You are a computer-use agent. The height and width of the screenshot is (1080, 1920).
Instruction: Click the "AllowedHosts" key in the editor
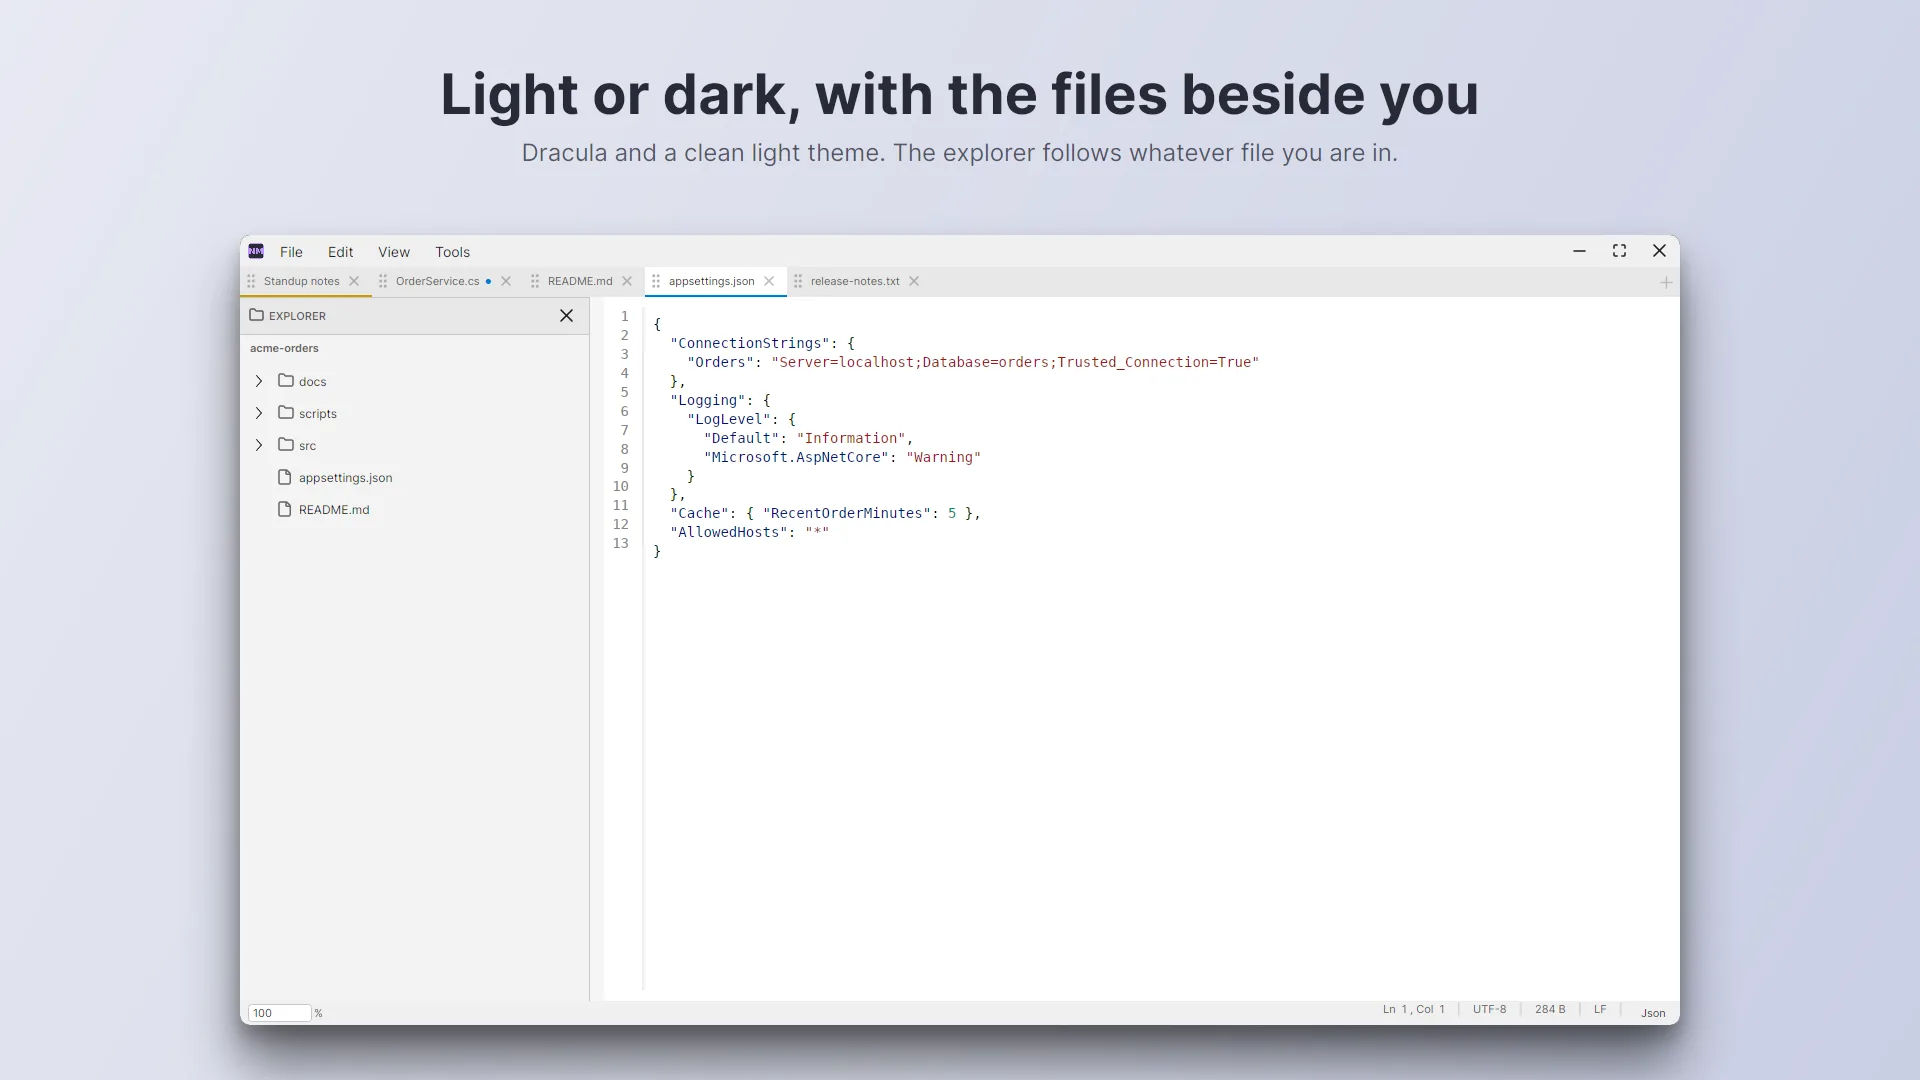point(729,532)
